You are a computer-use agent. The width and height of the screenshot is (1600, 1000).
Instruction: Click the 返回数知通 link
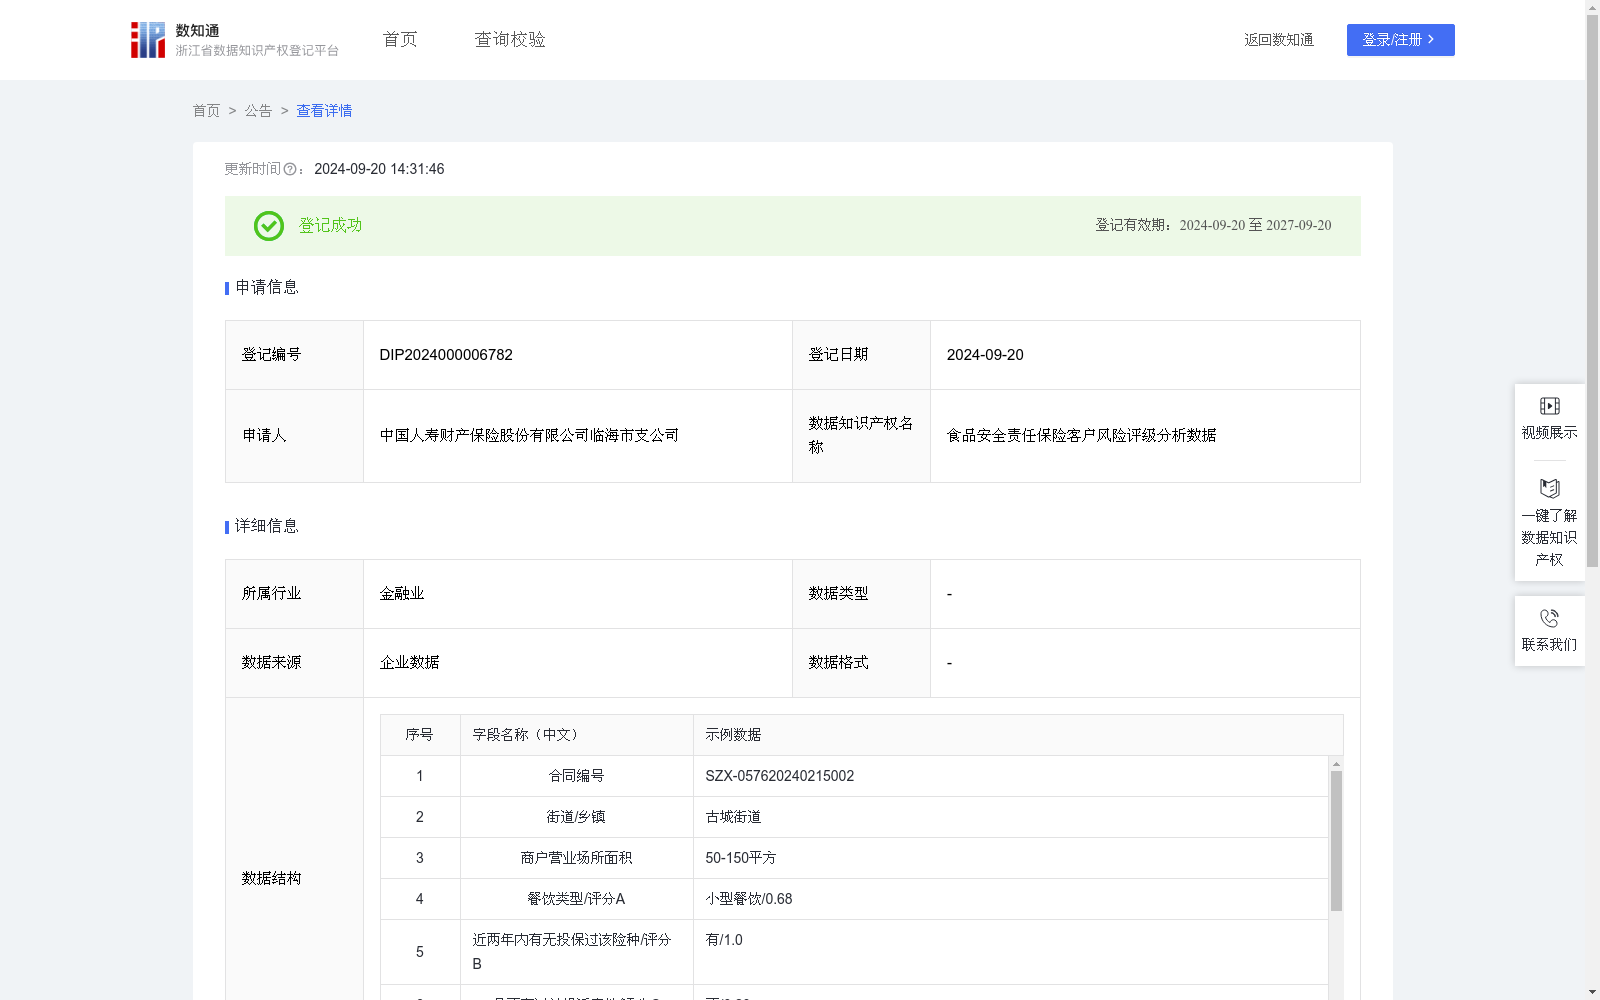[1279, 40]
